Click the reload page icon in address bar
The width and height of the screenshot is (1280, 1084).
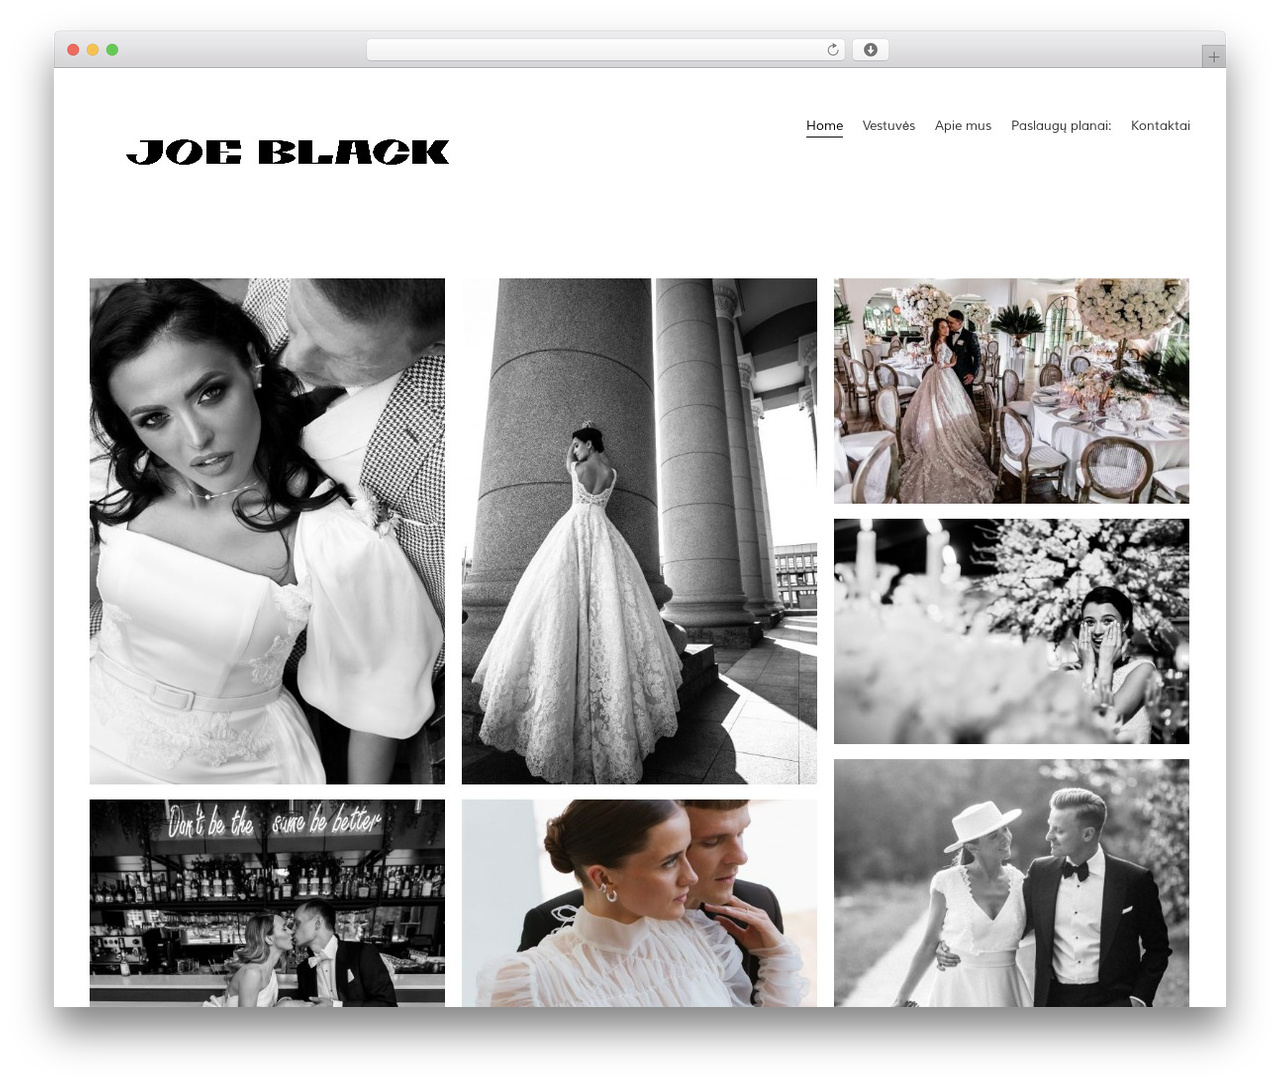pyautogui.click(x=832, y=50)
